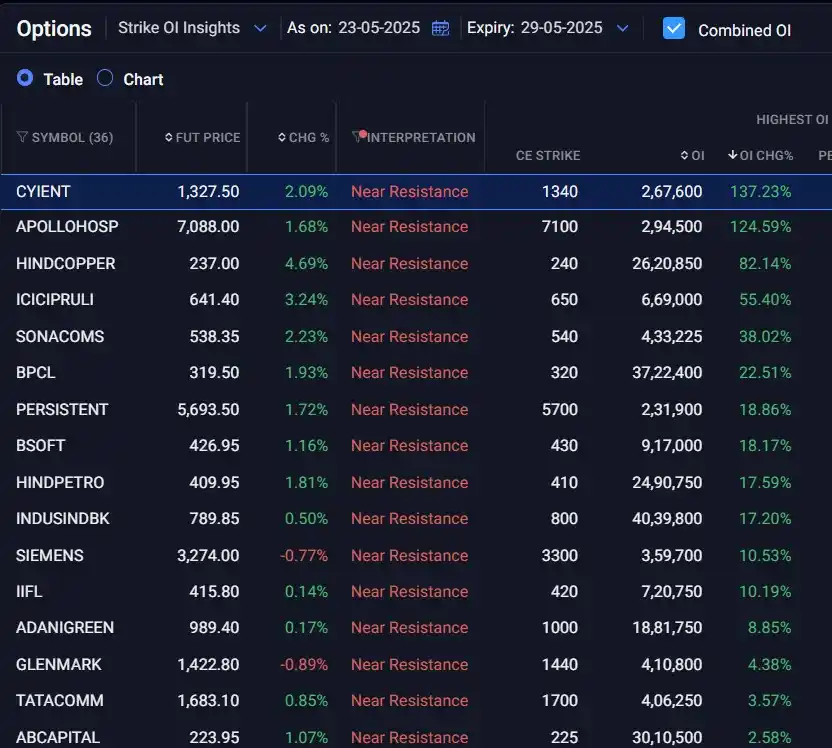Select the HINDPETRO symbol
This screenshot has width=832, height=748.
60,483
